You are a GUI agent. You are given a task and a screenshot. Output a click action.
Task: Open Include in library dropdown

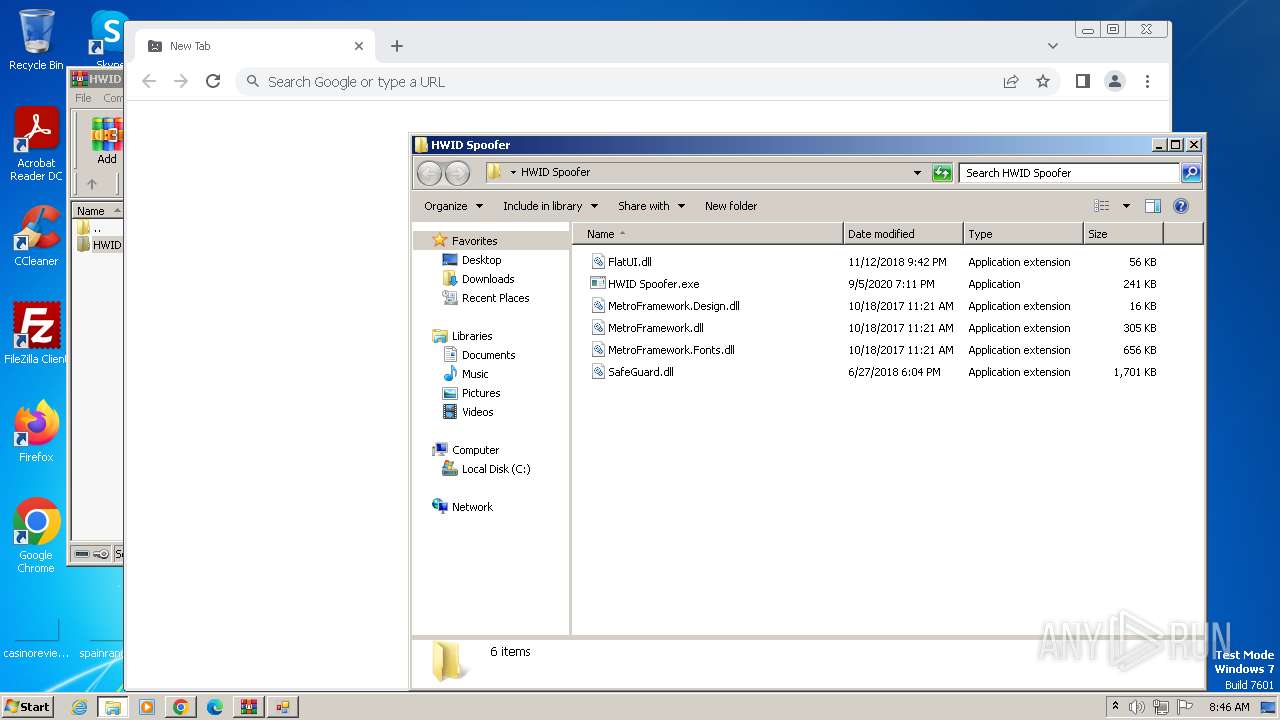point(550,206)
